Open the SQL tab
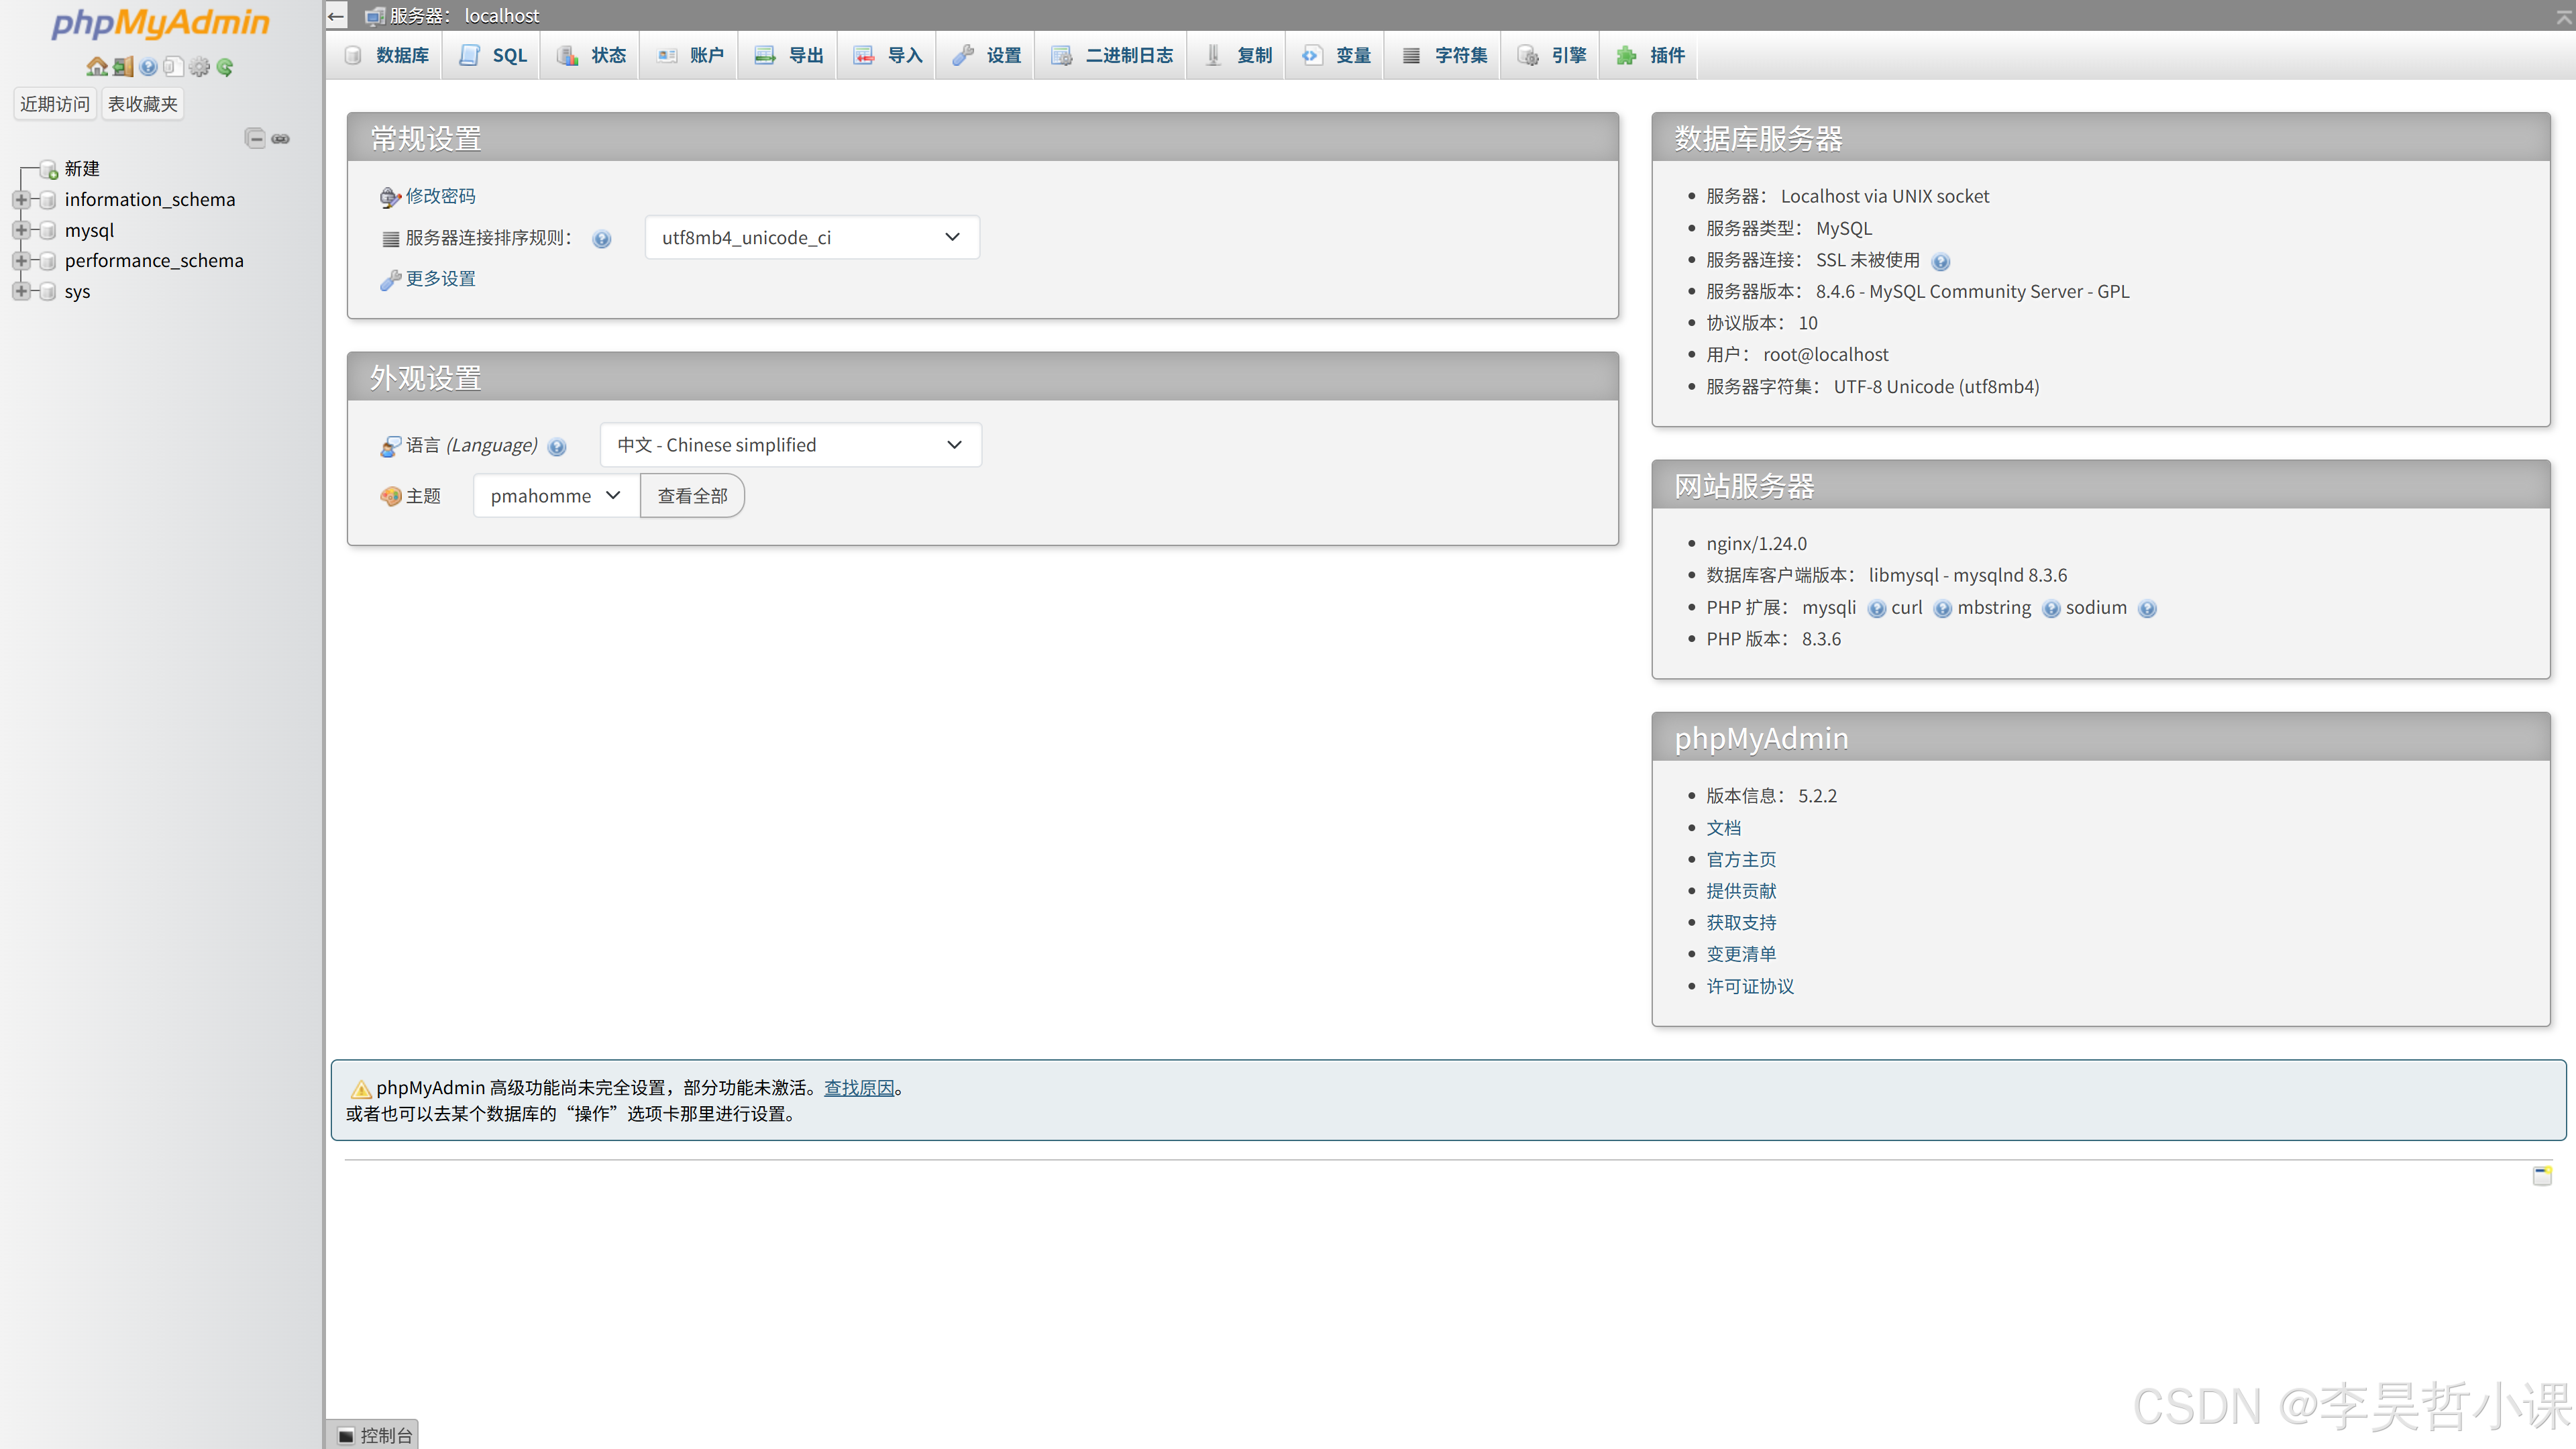 click(x=493, y=55)
